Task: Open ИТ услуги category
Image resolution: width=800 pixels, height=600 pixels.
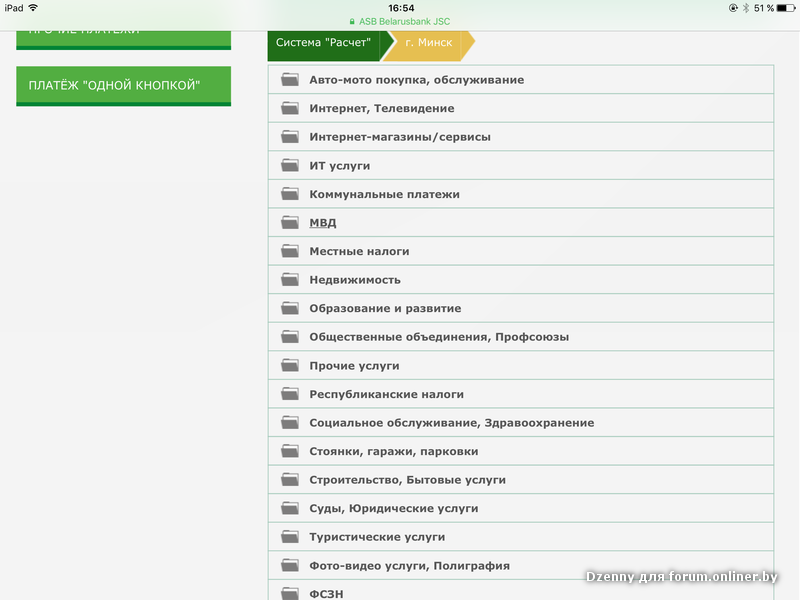Action: [521, 165]
